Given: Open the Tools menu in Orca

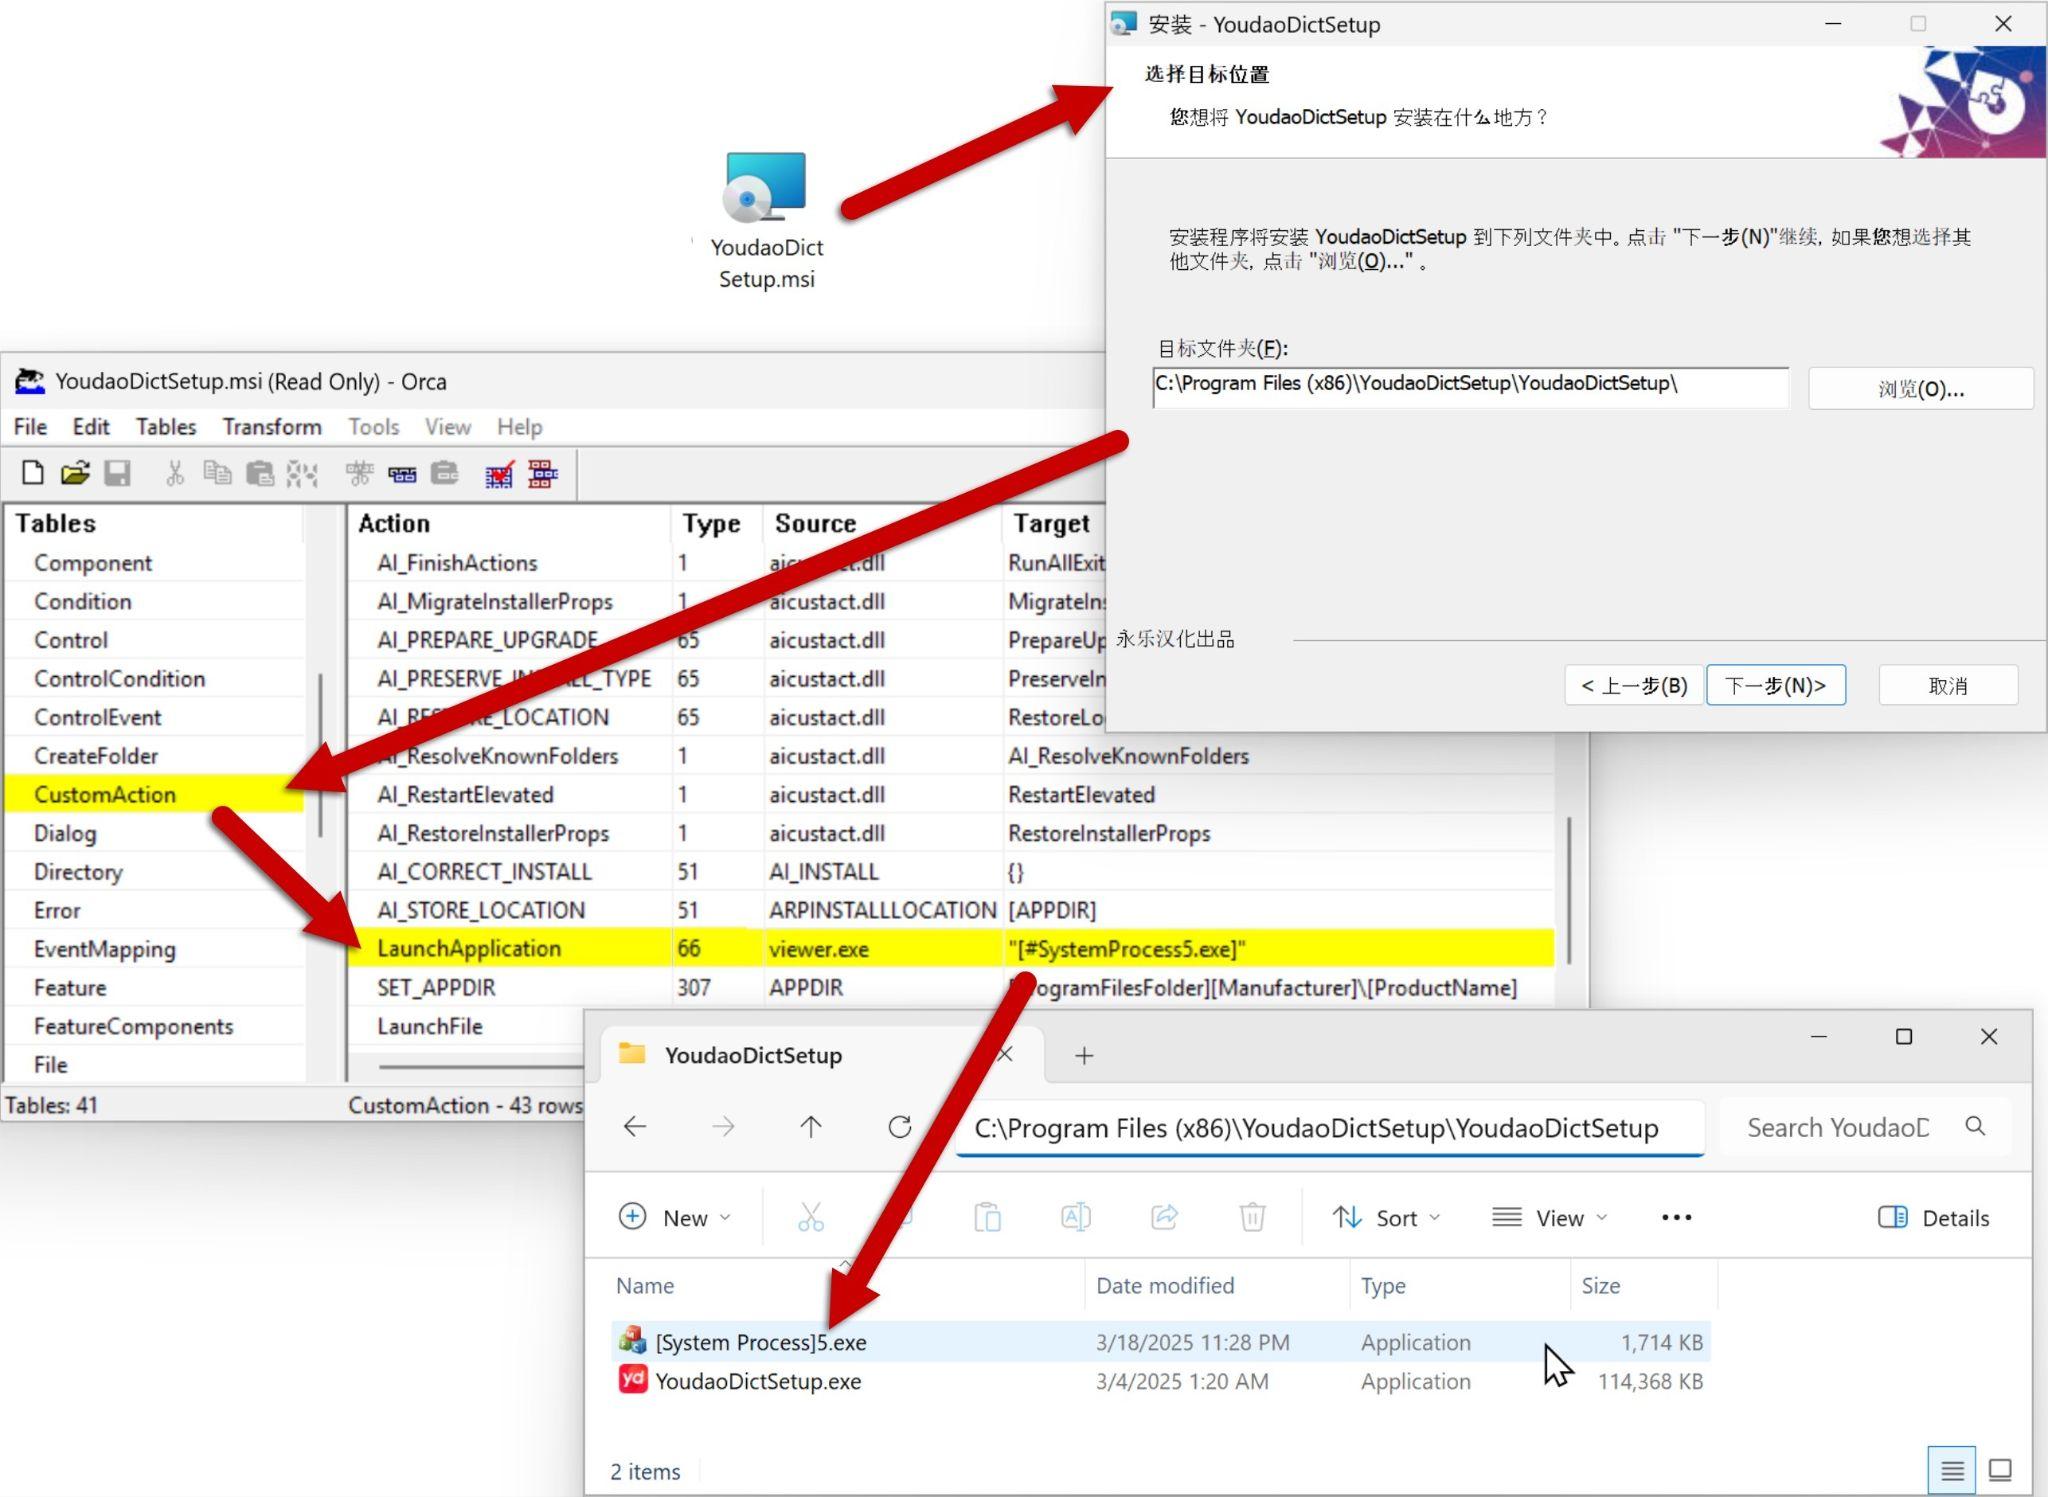Looking at the screenshot, I should (373, 427).
